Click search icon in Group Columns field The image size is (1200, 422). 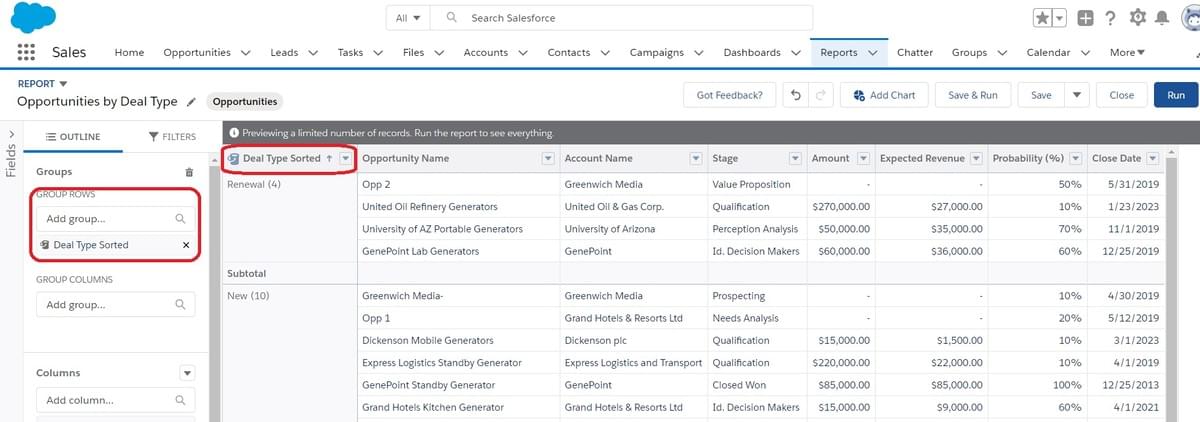[x=180, y=305]
